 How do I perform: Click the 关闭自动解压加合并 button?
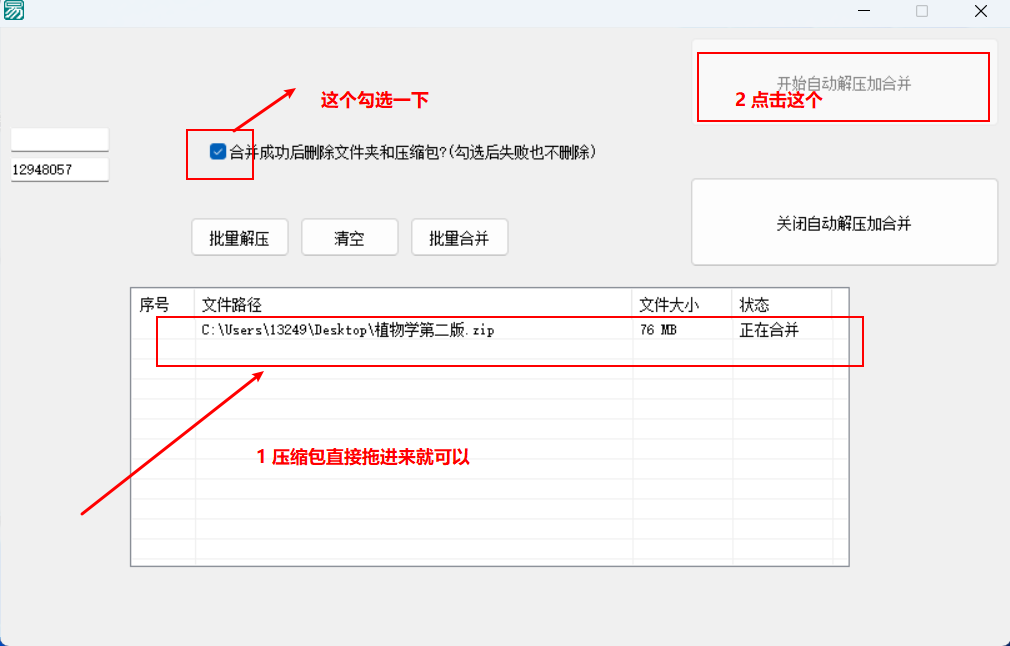click(x=843, y=221)
